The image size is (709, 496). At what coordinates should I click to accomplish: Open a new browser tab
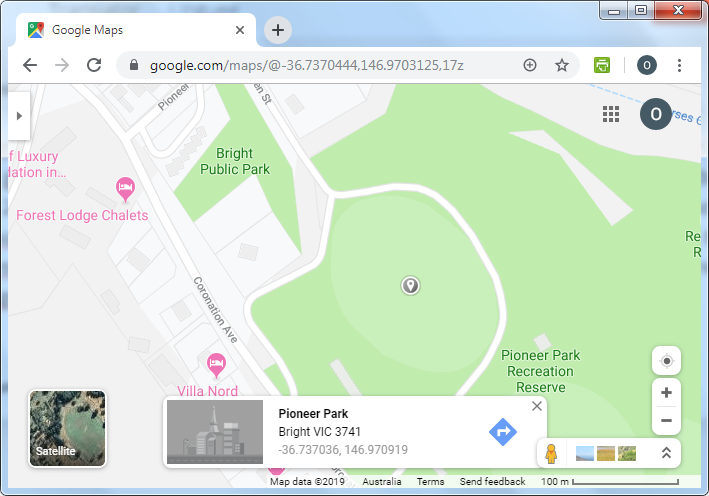278,30
